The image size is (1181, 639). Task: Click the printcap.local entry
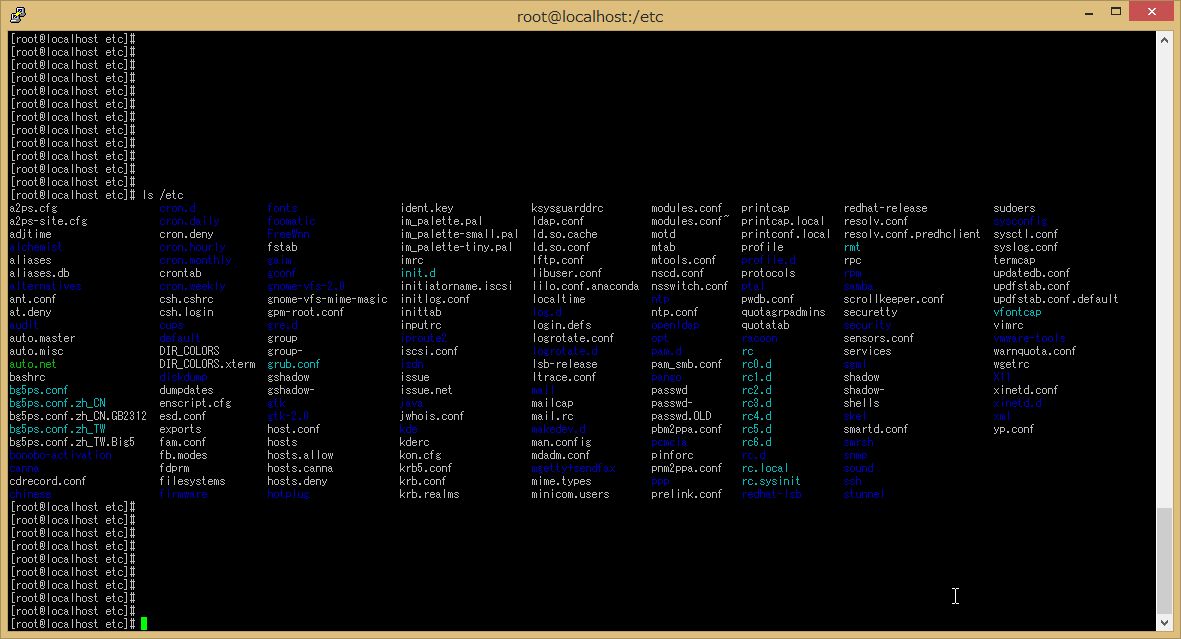pyautogui.click(x=783, y=221)
